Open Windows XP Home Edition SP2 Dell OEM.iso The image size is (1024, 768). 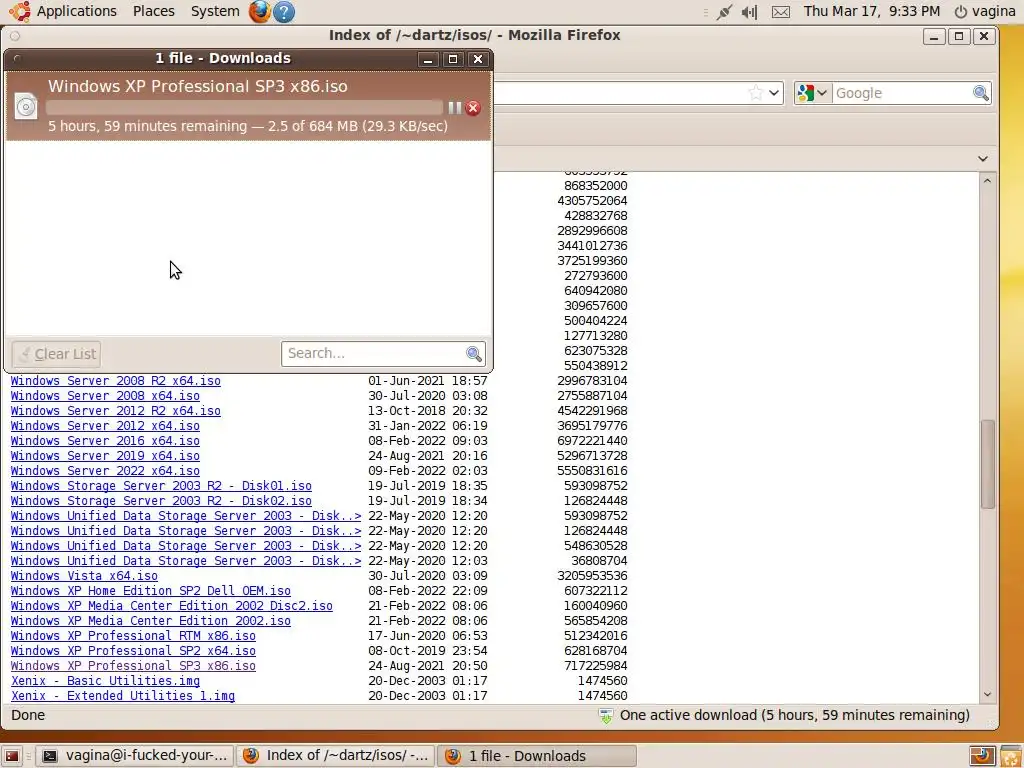[x=151, y=591]
